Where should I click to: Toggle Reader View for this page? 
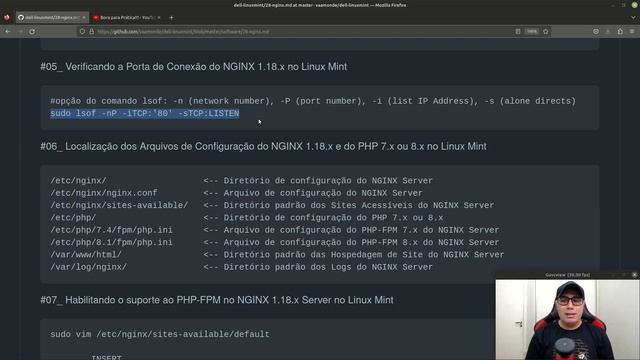point(518,31)
